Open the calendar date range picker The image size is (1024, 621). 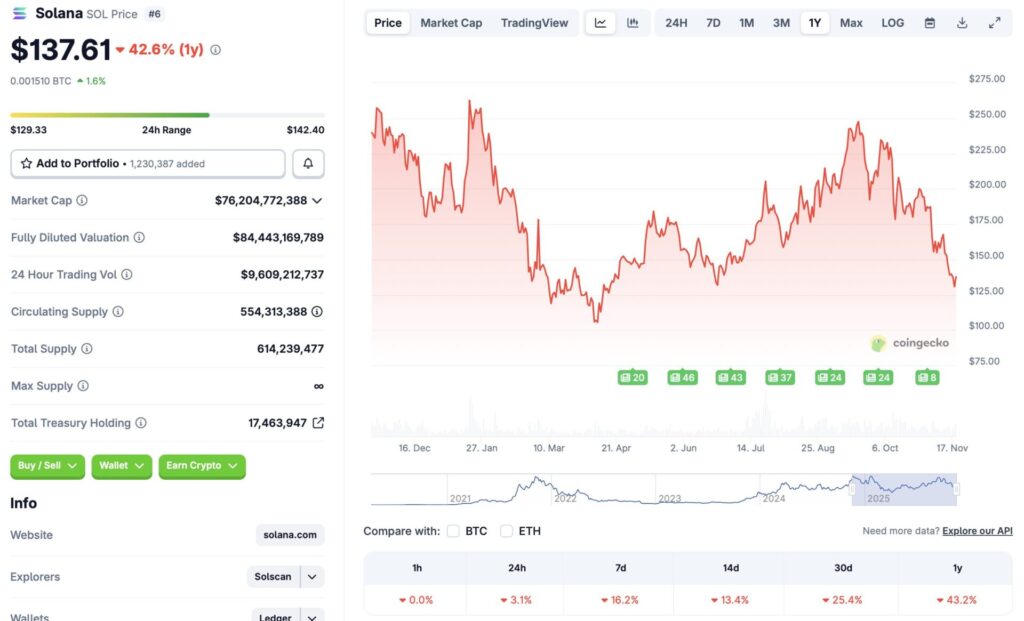coord(931,22)
